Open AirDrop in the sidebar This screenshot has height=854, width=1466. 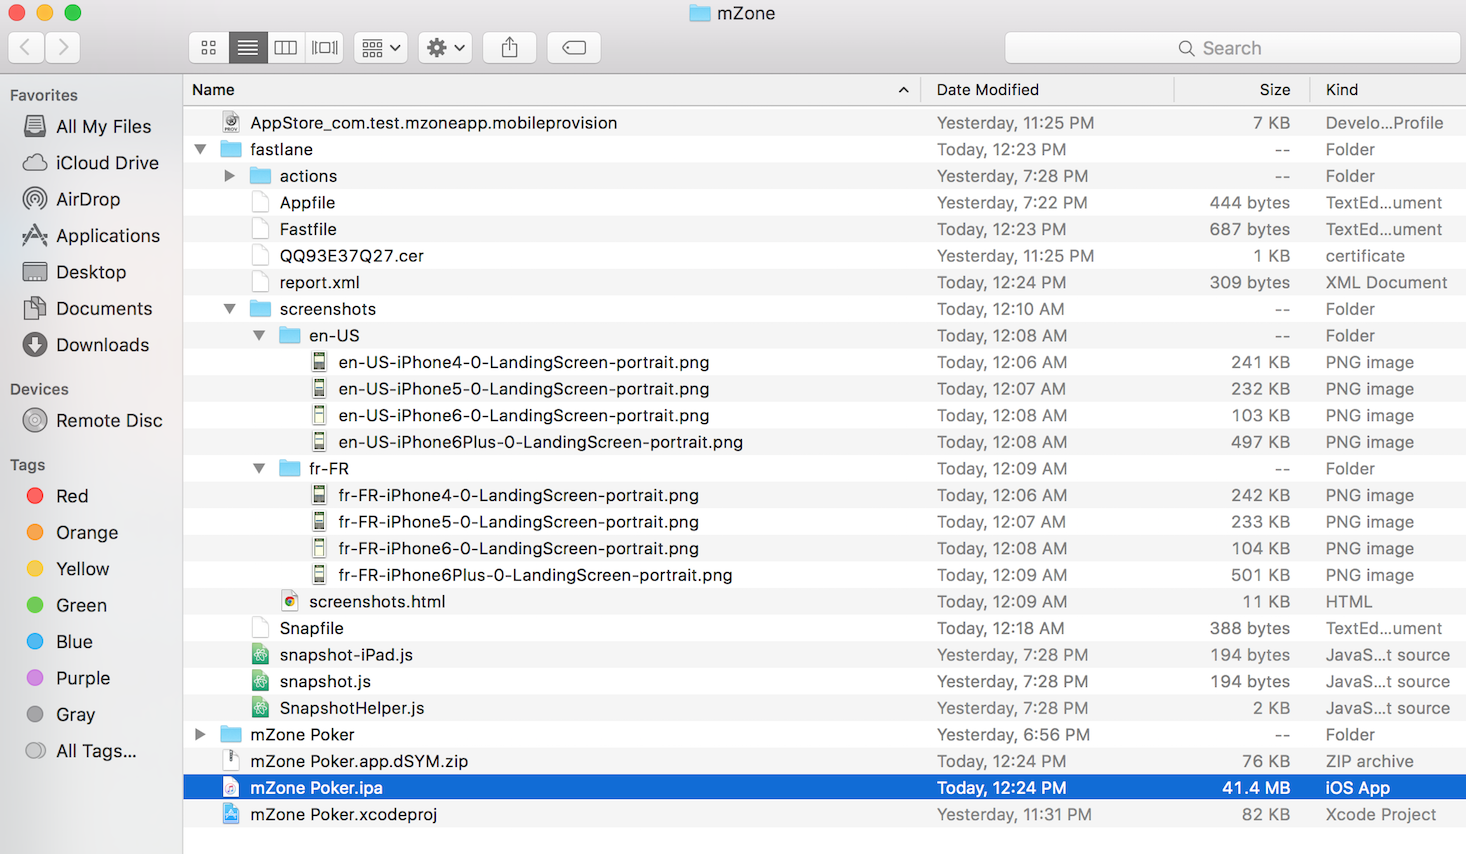(88, 199)
